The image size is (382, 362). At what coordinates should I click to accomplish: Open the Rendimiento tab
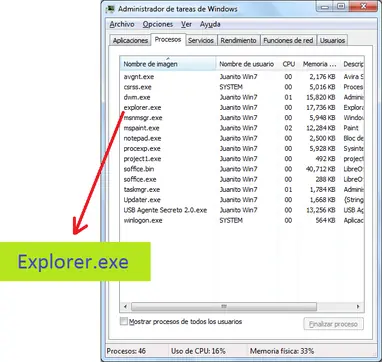(x=238, y=40)
